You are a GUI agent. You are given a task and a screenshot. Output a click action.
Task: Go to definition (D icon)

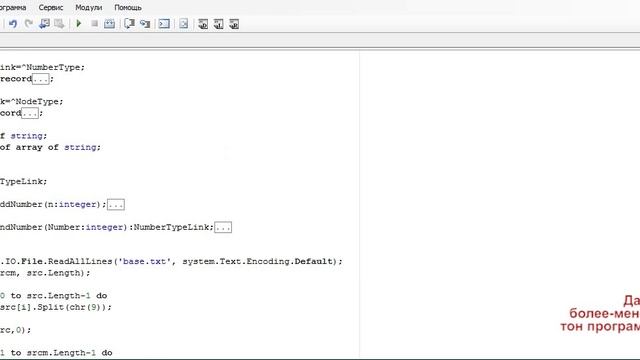coord(203,24)
